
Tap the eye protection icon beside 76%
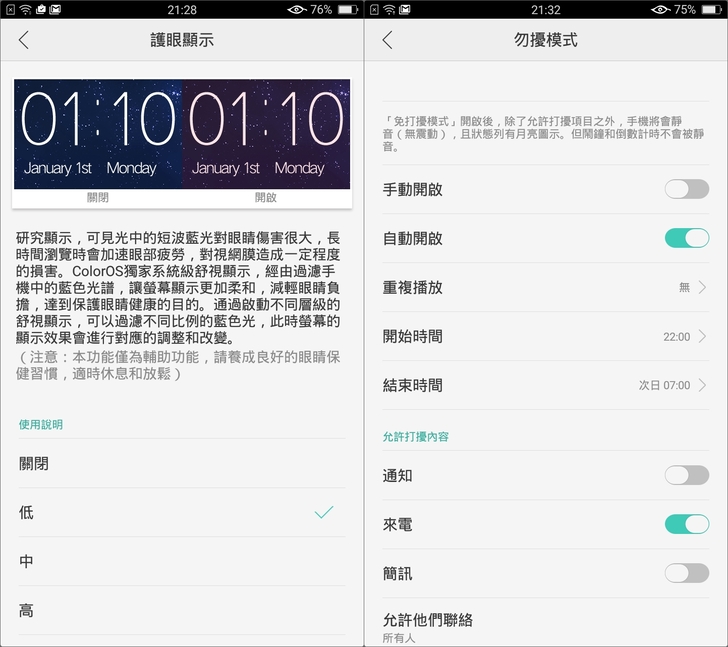coord(297,9)
